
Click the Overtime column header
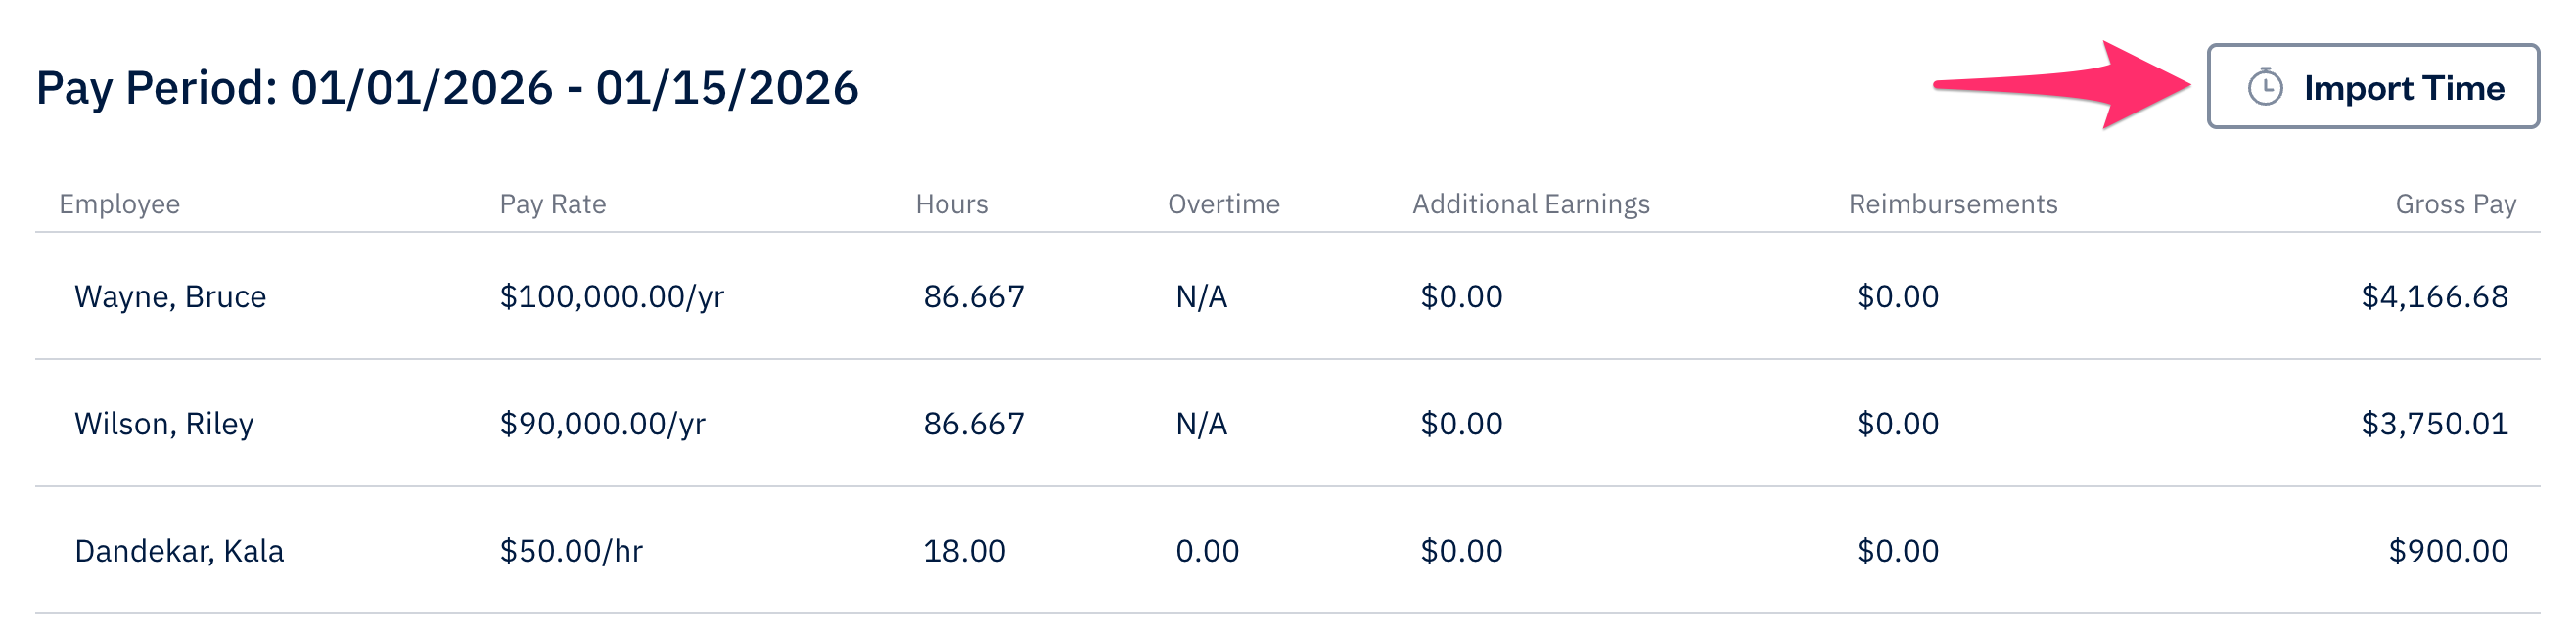1224,204
